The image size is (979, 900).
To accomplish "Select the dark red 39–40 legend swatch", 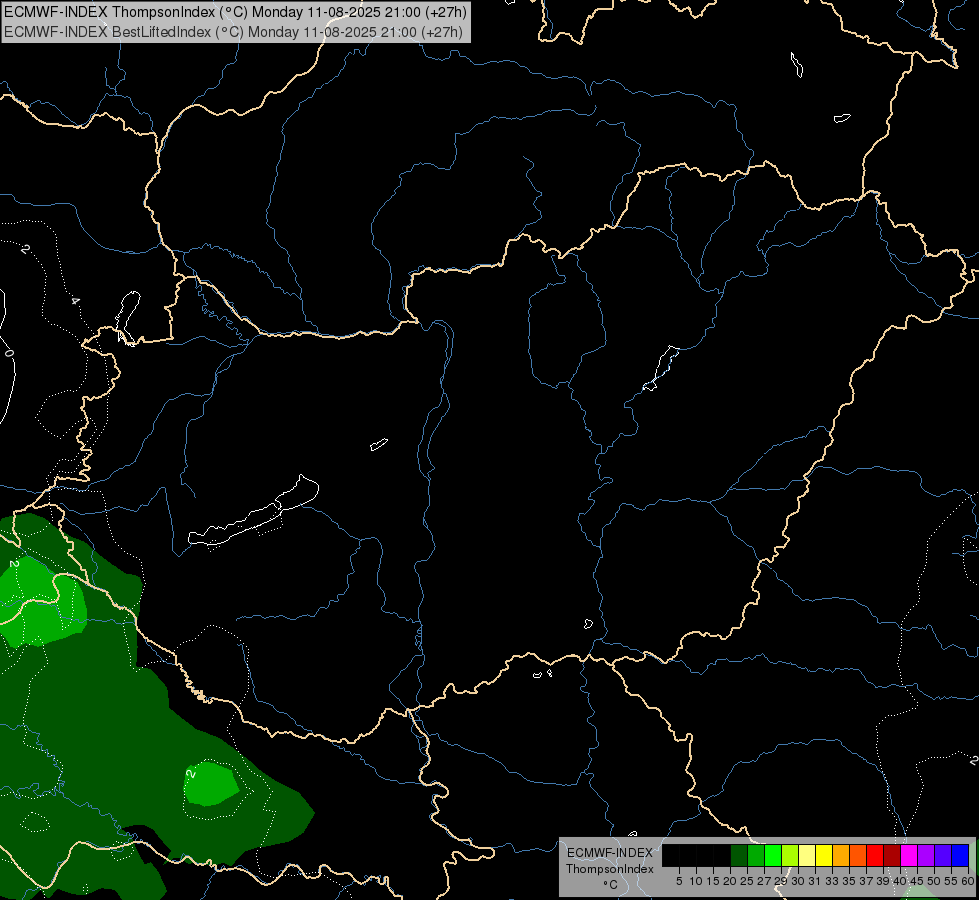I will (892, 855).
